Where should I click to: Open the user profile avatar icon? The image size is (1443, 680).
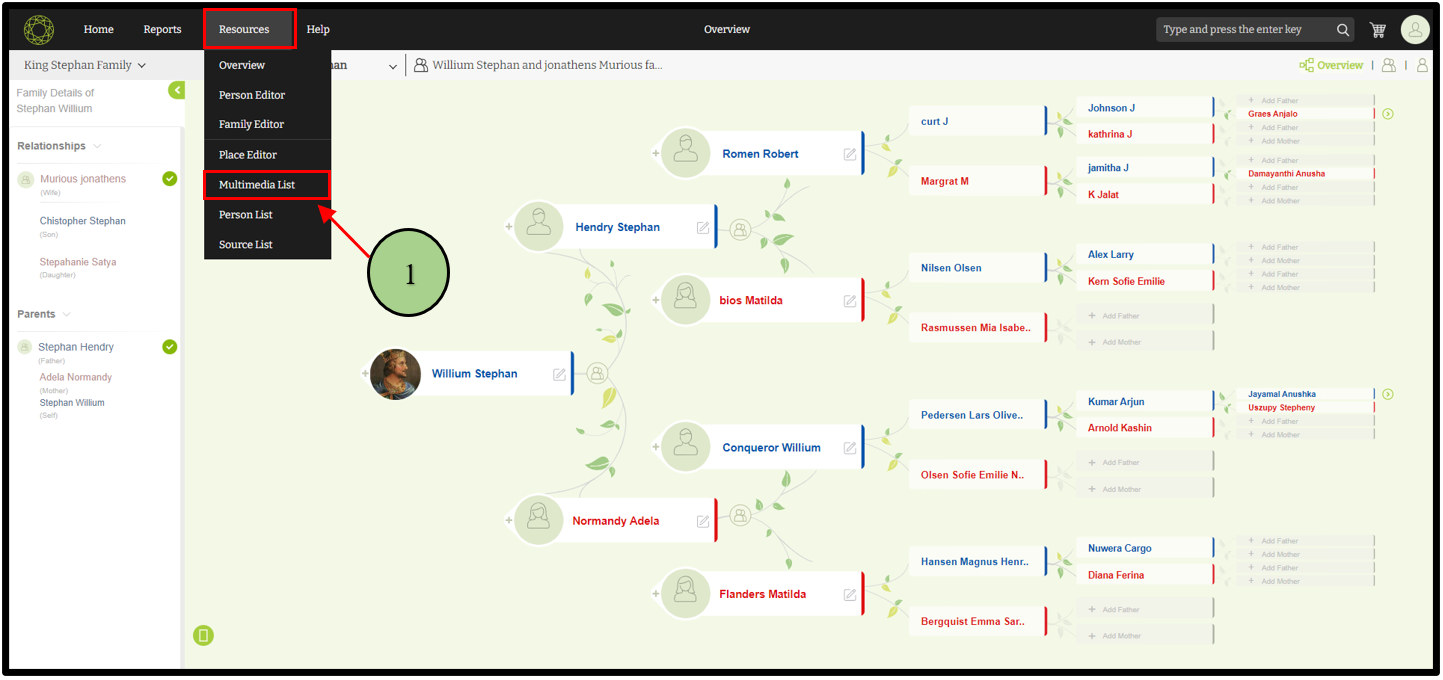(x=1415, y=30)
